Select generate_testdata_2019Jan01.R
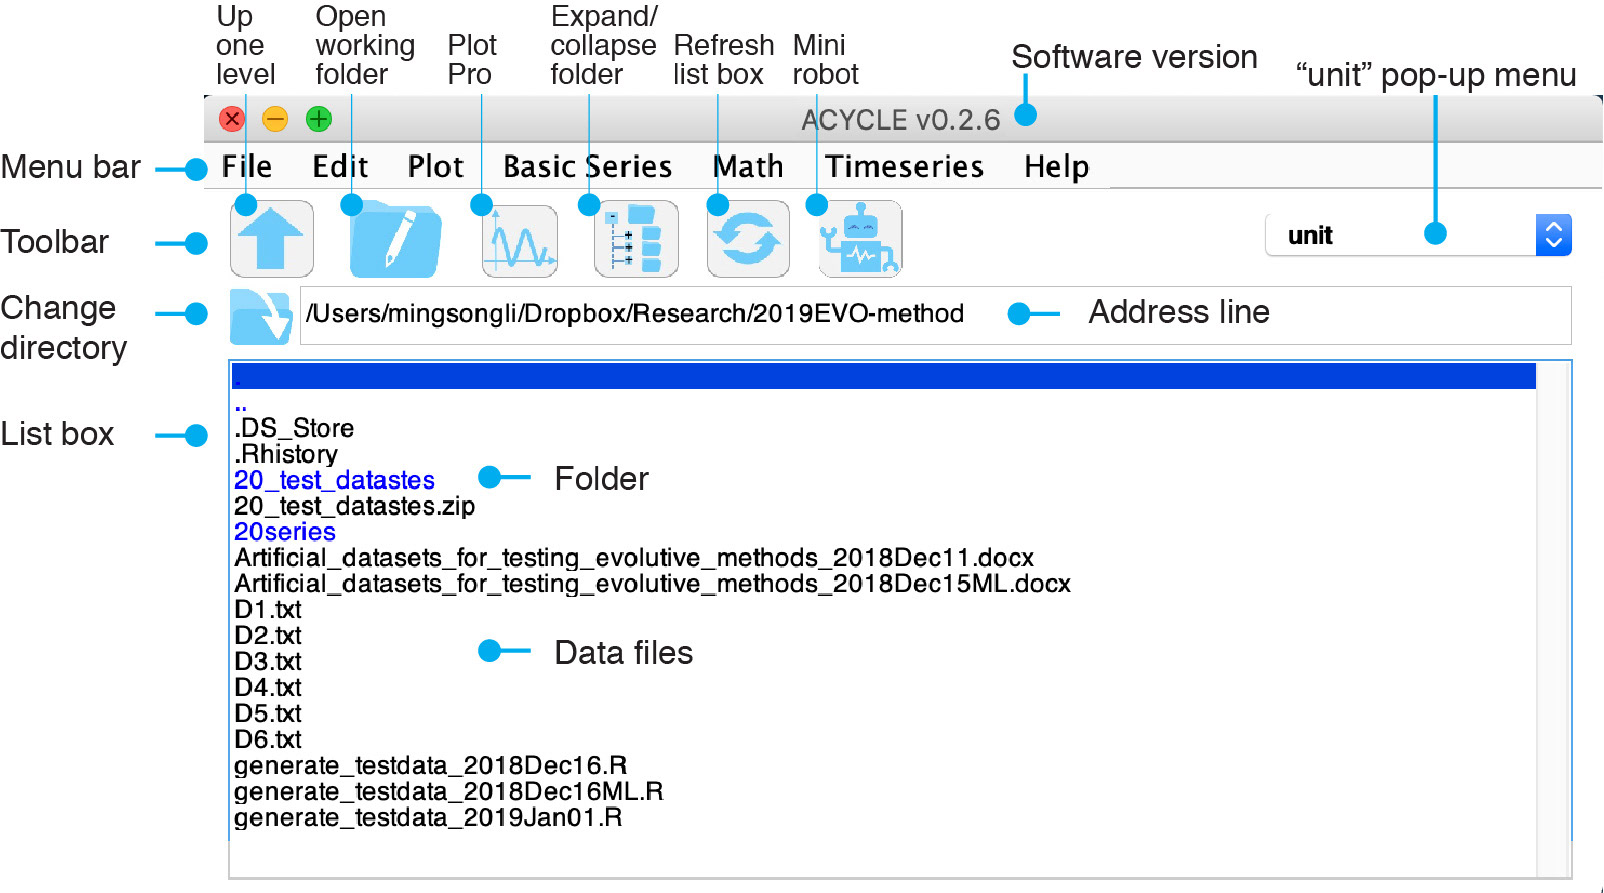1604x893 pixels. point(428,818)
